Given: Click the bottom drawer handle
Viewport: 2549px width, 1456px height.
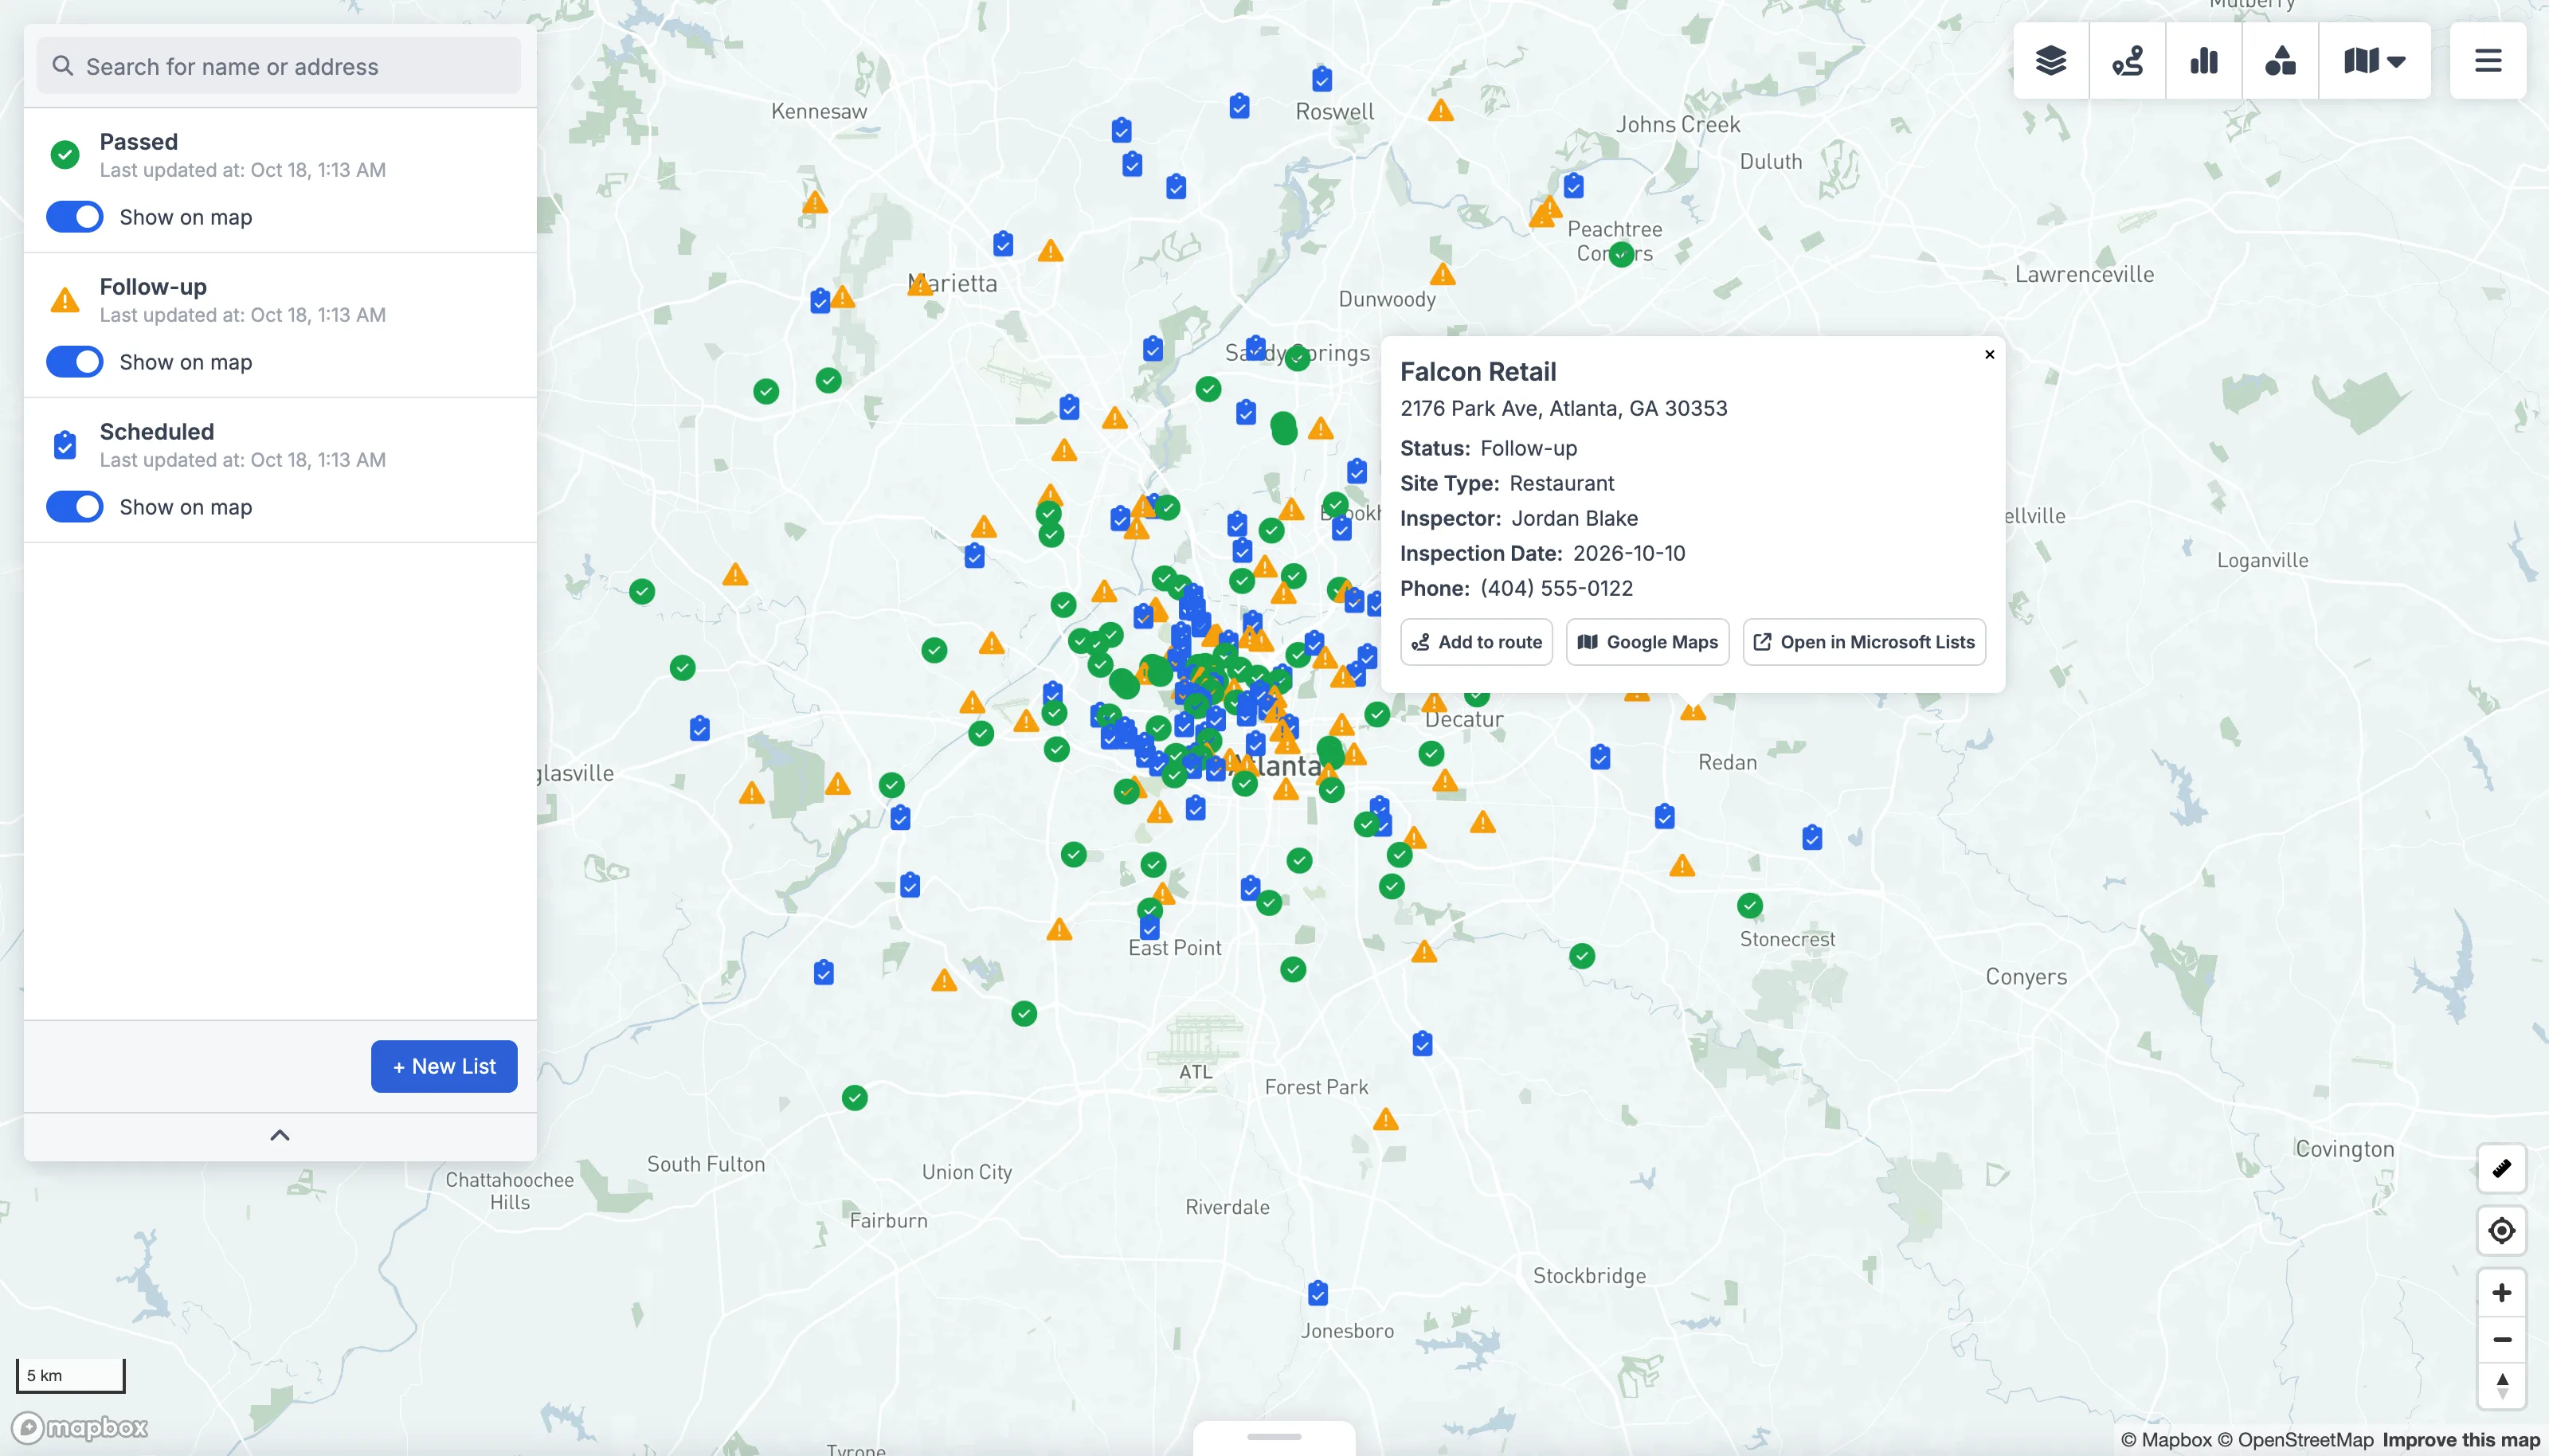Looking at the screenshot, I should (1274, 1437).
